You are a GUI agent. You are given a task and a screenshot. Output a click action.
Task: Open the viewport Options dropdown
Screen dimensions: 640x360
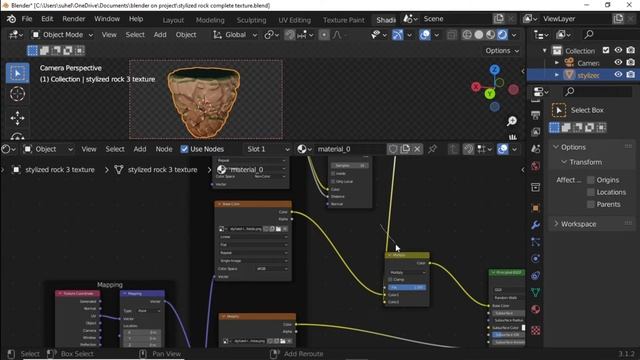coord(502,51)
